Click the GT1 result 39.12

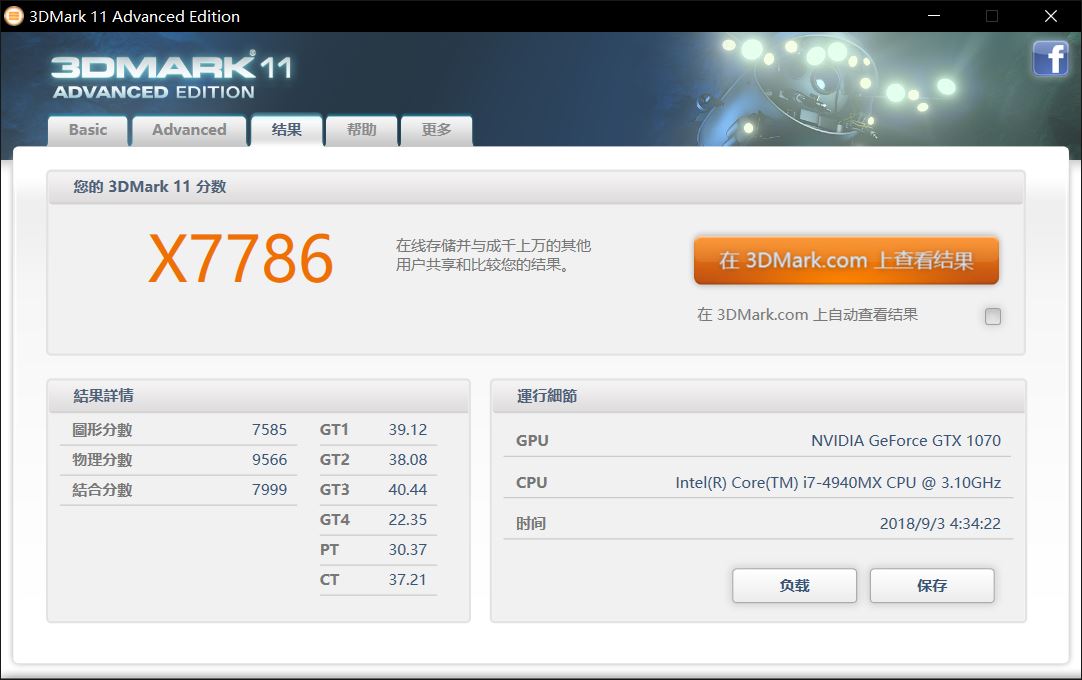click(x=408, y=429)
